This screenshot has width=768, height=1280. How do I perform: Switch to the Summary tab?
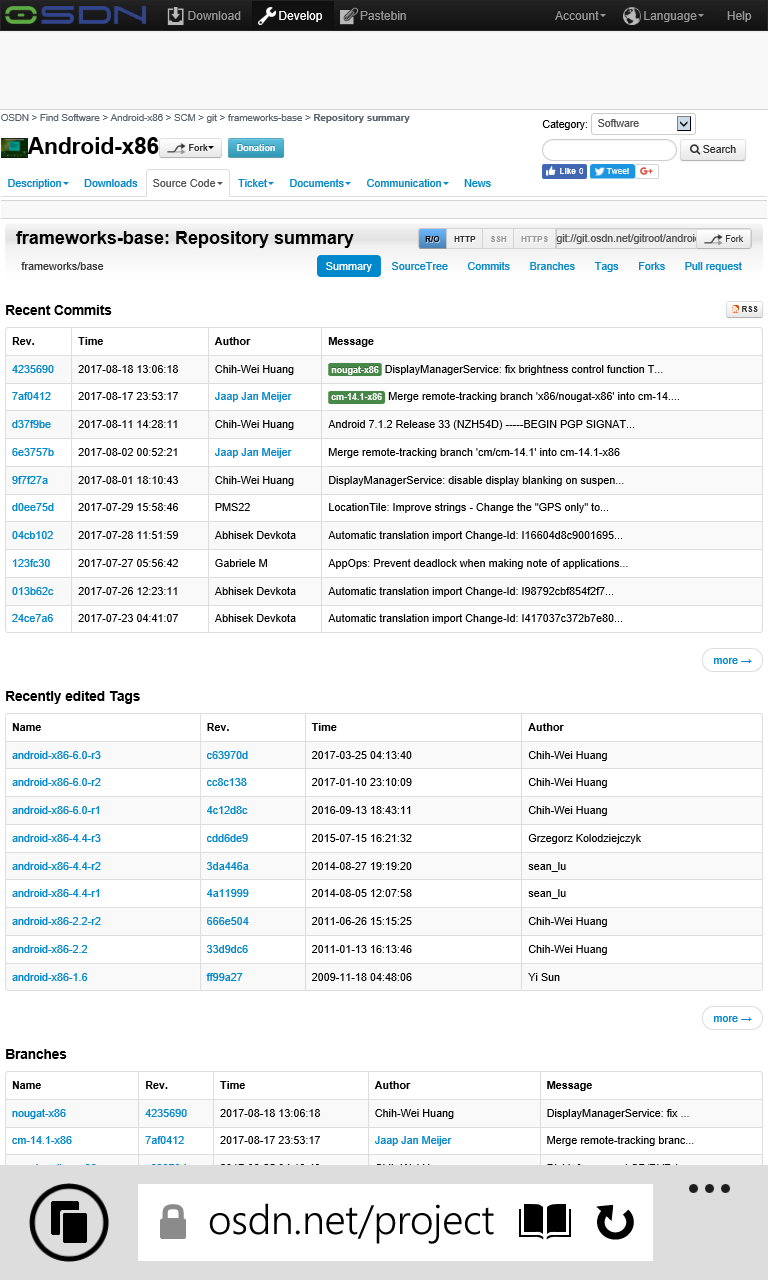349,266
